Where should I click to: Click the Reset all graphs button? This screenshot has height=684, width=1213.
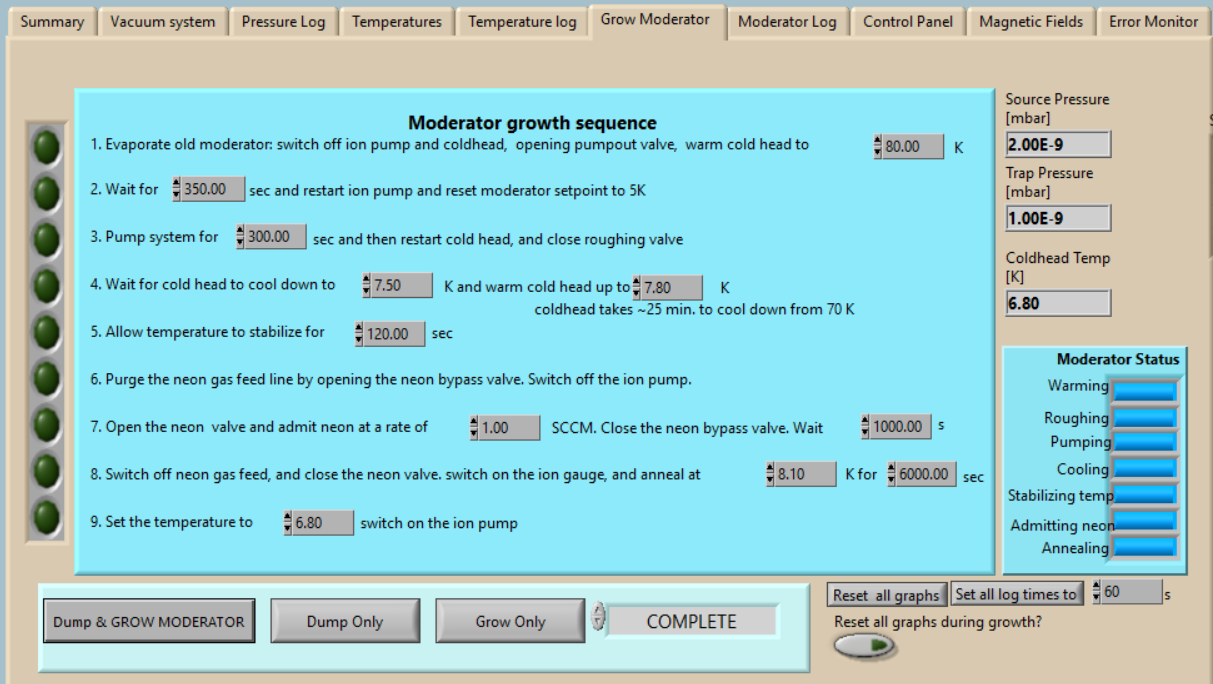887,595
